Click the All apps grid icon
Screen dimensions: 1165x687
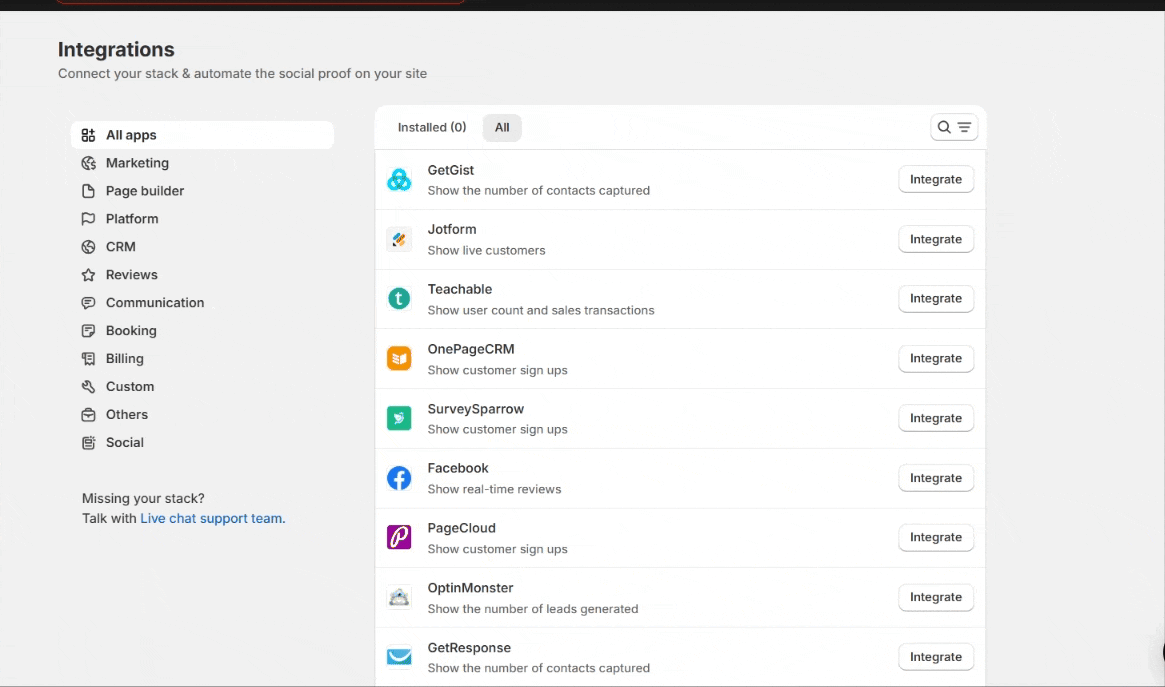tap(88, 135)
